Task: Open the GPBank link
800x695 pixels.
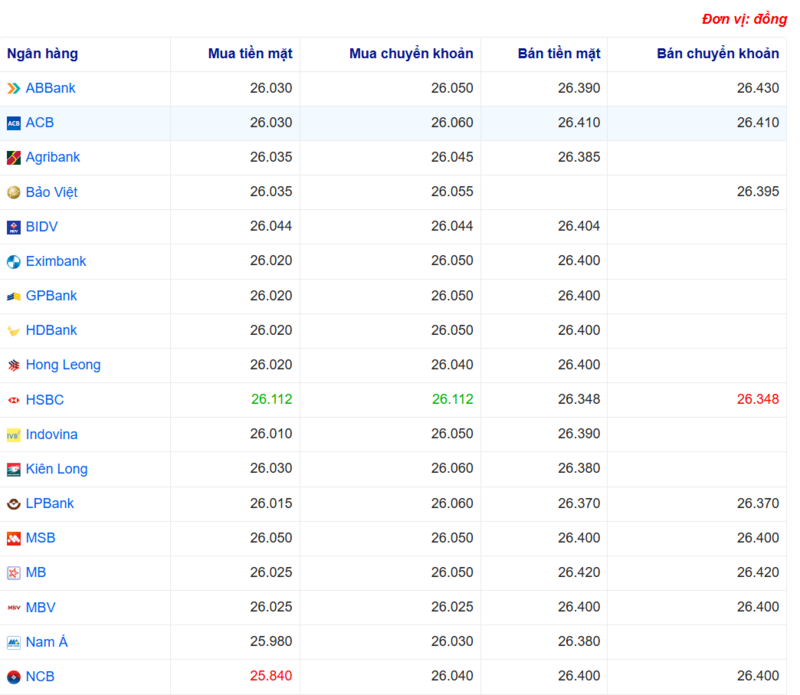Action: point(51,296)
